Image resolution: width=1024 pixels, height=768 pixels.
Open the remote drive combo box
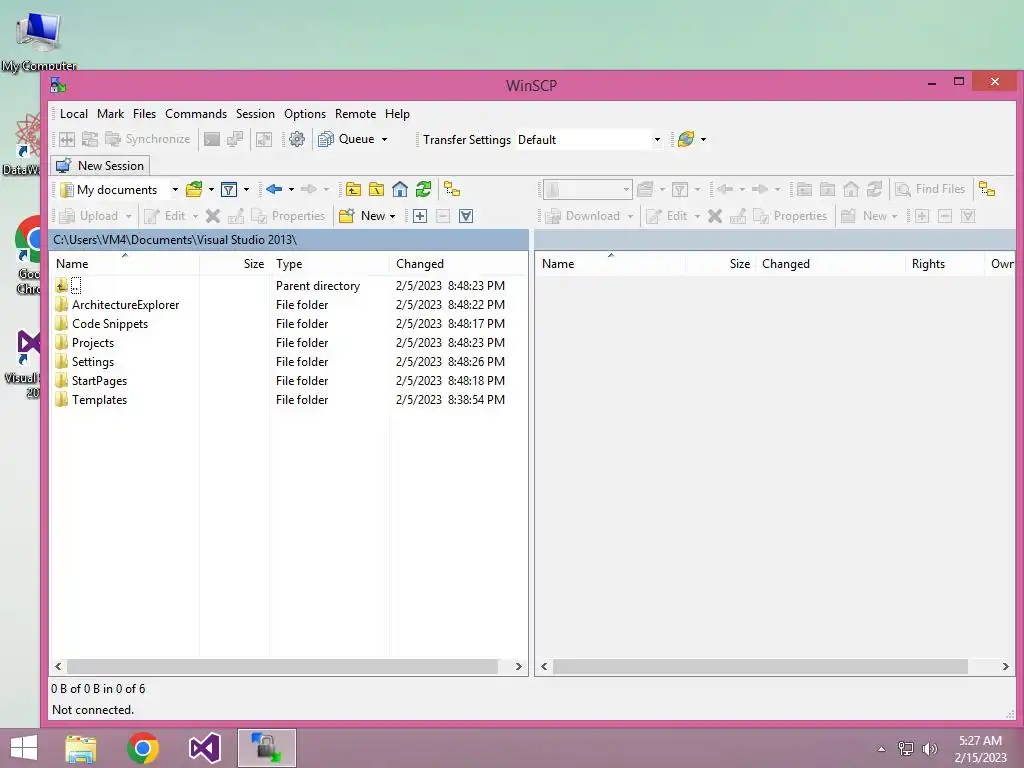(x=587, y=189)
